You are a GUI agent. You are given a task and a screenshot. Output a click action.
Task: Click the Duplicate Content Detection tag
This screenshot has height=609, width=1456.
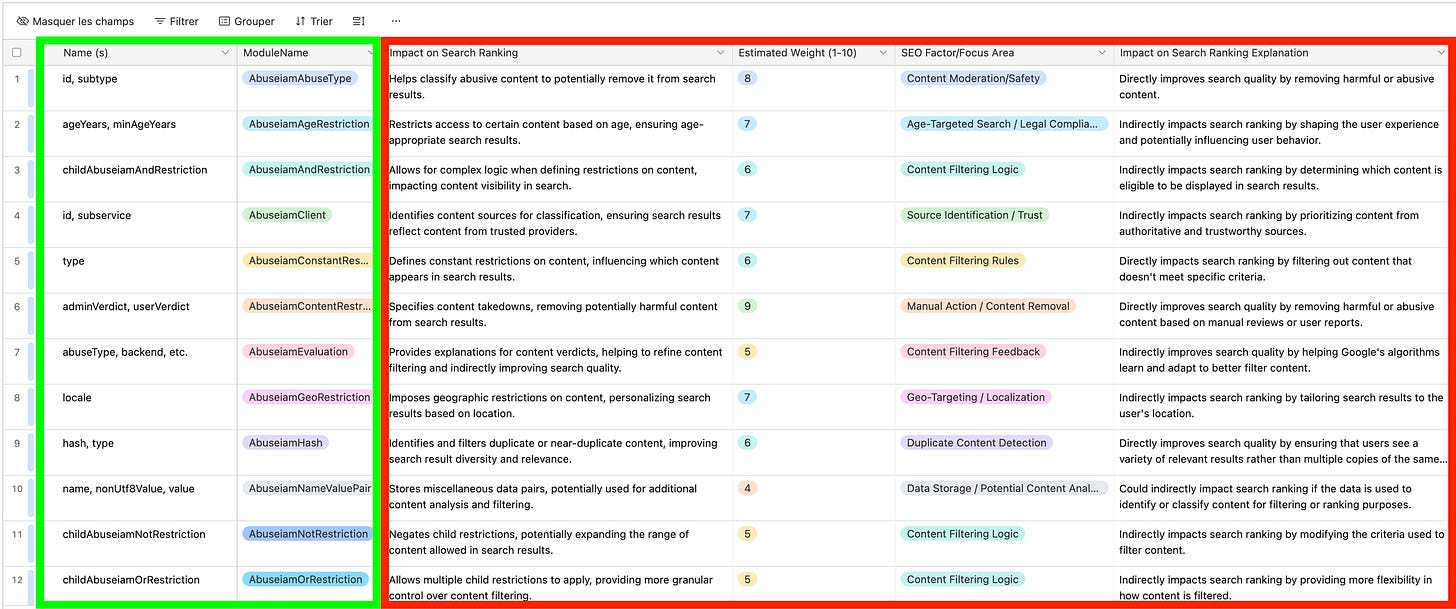click(x=977, y=443)
